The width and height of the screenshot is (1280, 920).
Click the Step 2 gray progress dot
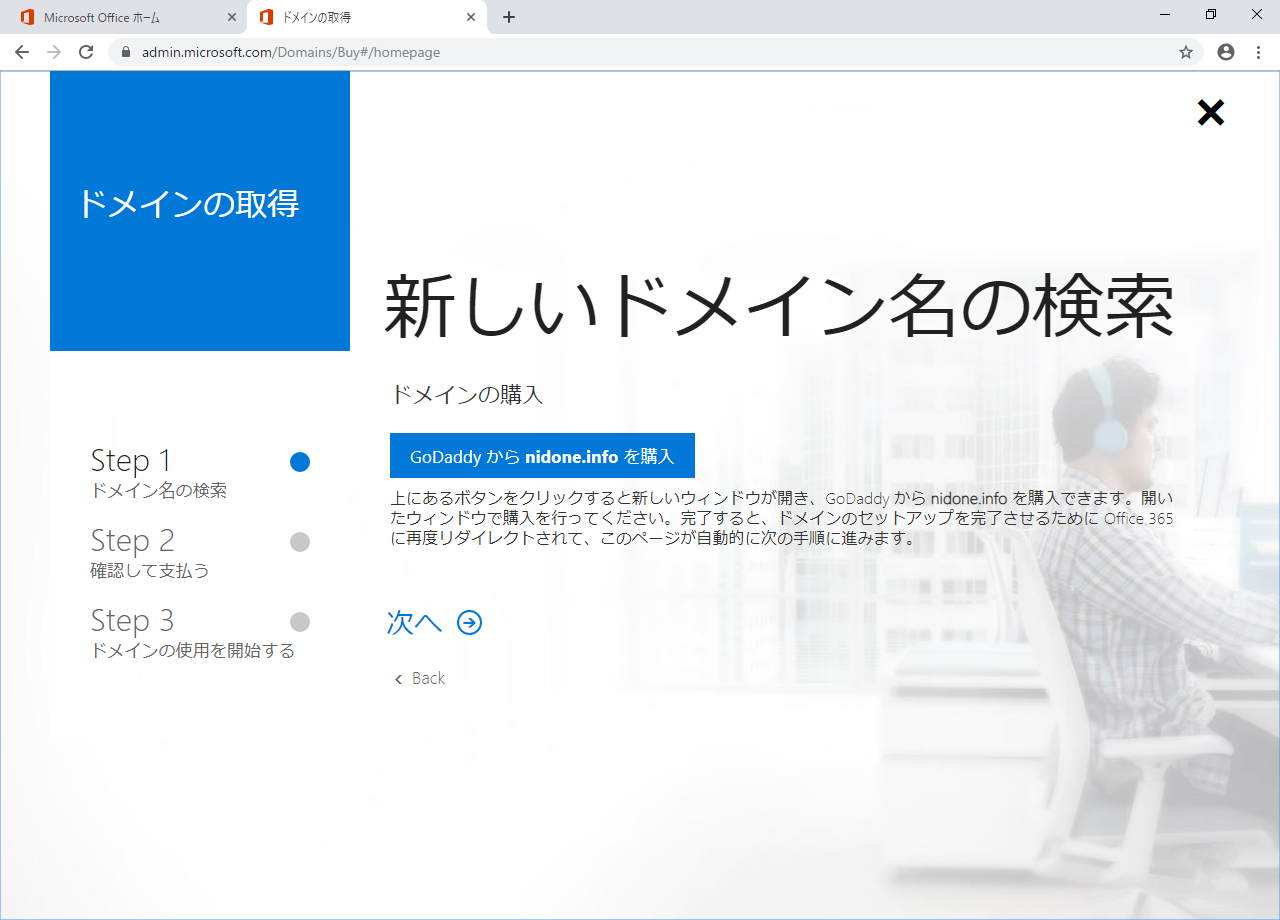point(300,542)
